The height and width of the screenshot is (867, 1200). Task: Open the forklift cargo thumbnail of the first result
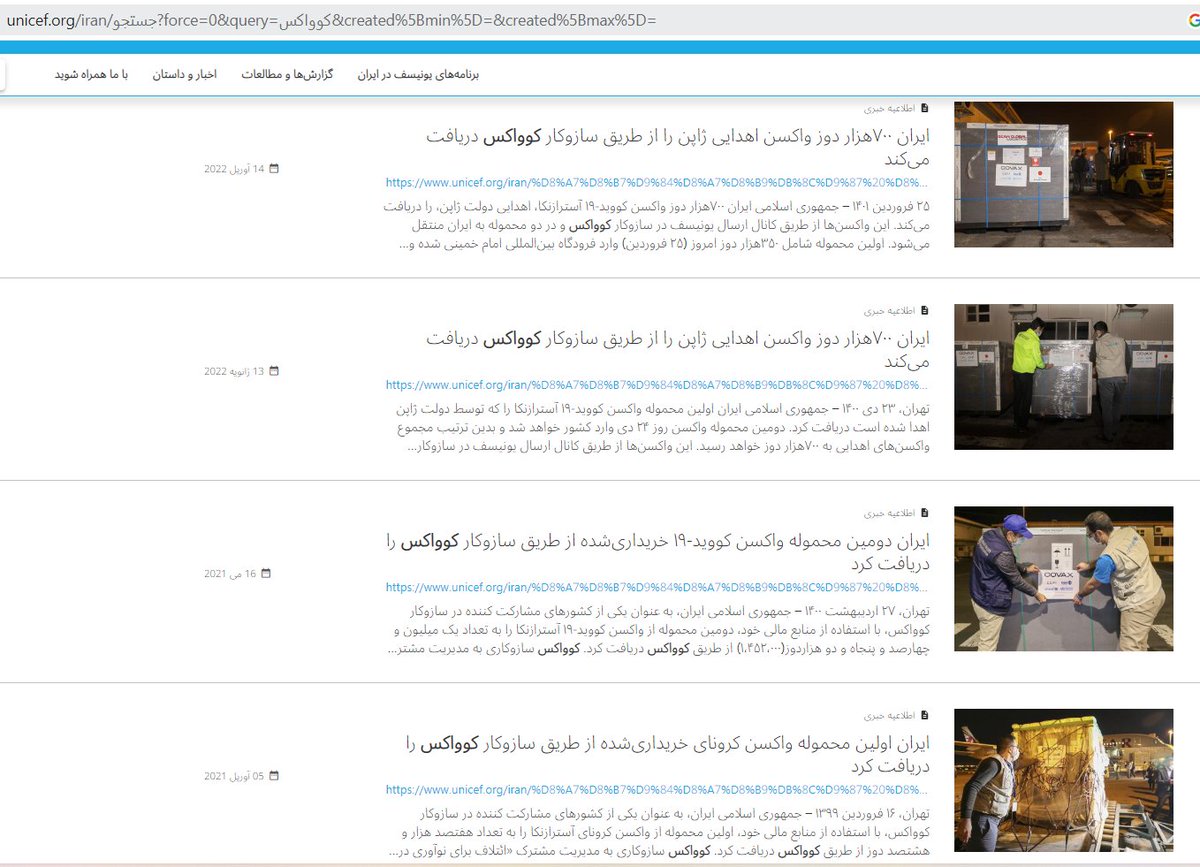(x=1064, y=174)
